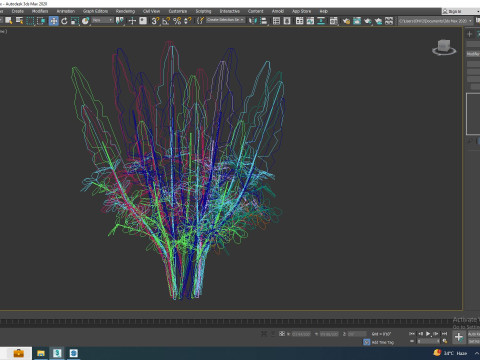The image size is (480, 360).
Task: Open the project path dropdown
Action: pyautogui.click(x=435, y=21)
